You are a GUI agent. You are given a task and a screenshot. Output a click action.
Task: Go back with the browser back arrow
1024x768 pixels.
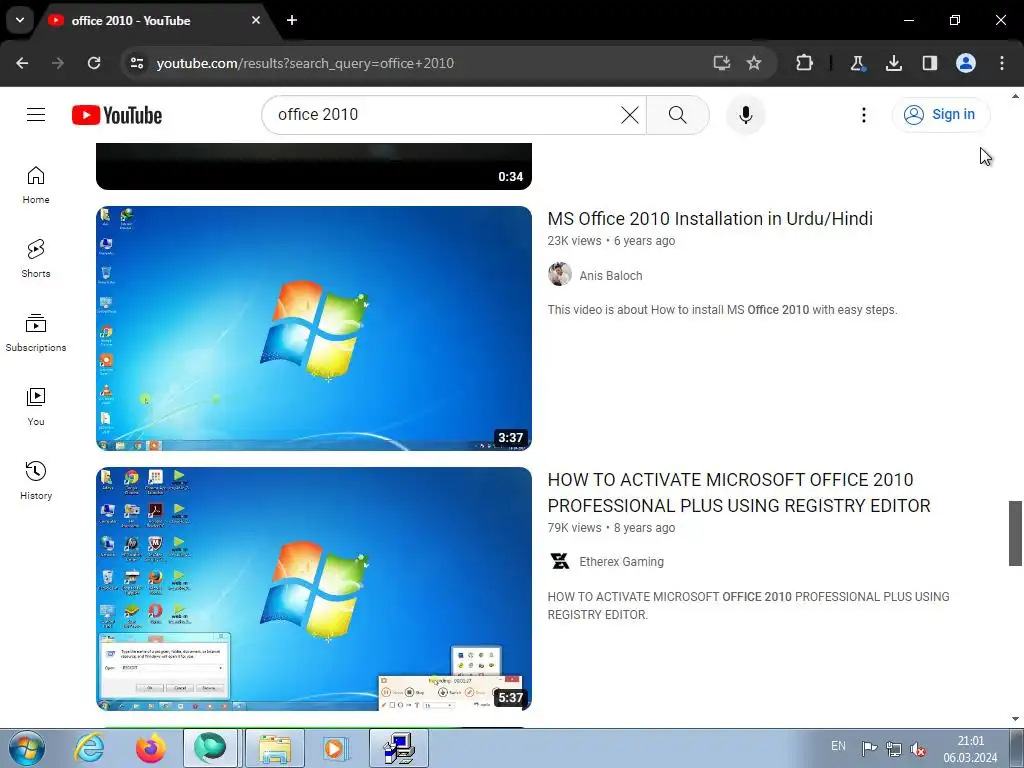(x=22, y=63)
